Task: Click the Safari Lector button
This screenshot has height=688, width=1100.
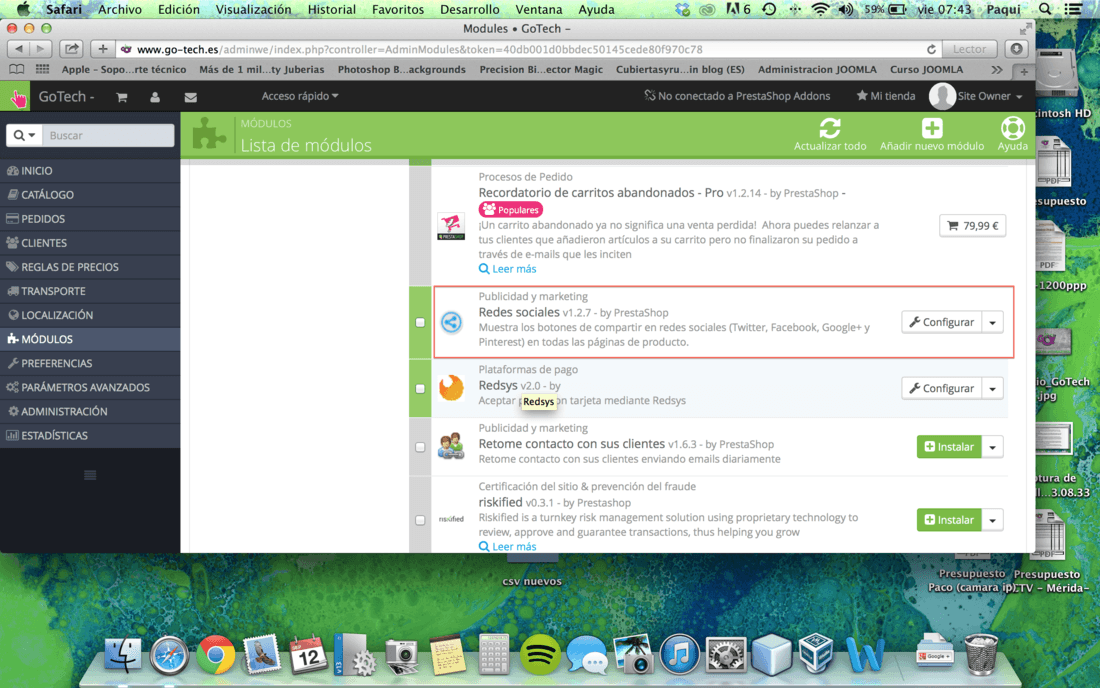Action: 969,49
